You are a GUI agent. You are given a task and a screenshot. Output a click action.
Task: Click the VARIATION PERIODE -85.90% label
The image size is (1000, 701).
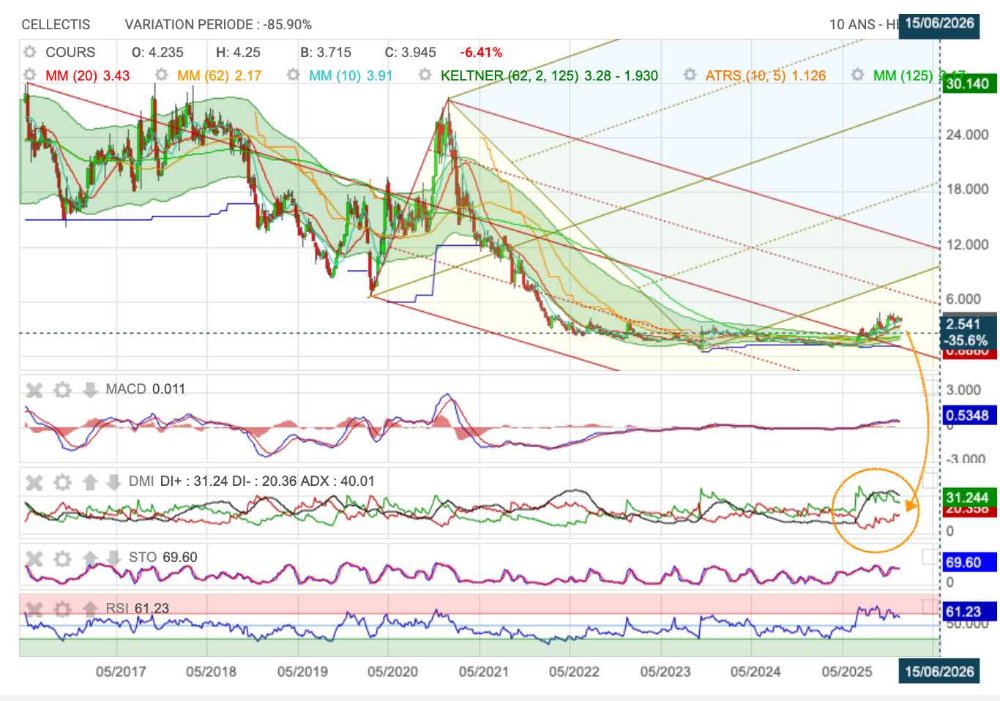tap(218, 25)
